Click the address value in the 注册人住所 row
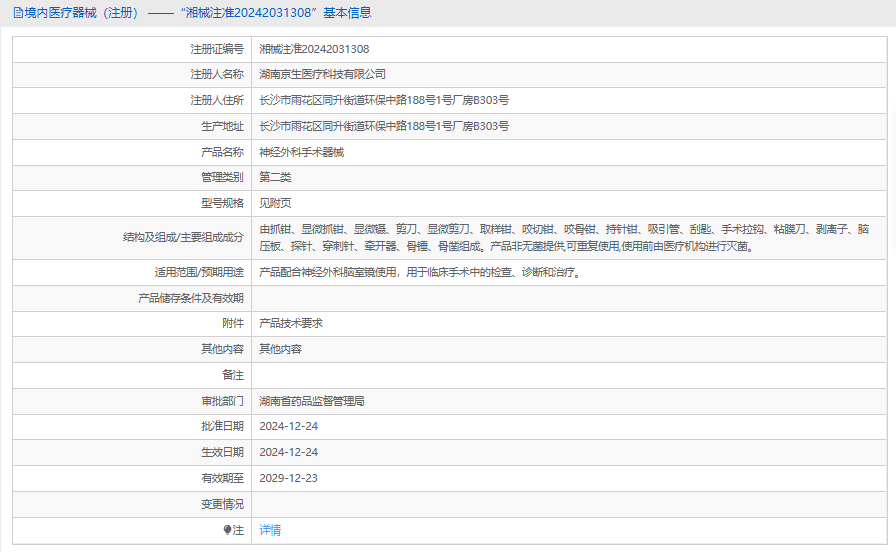 coord(384,100)
